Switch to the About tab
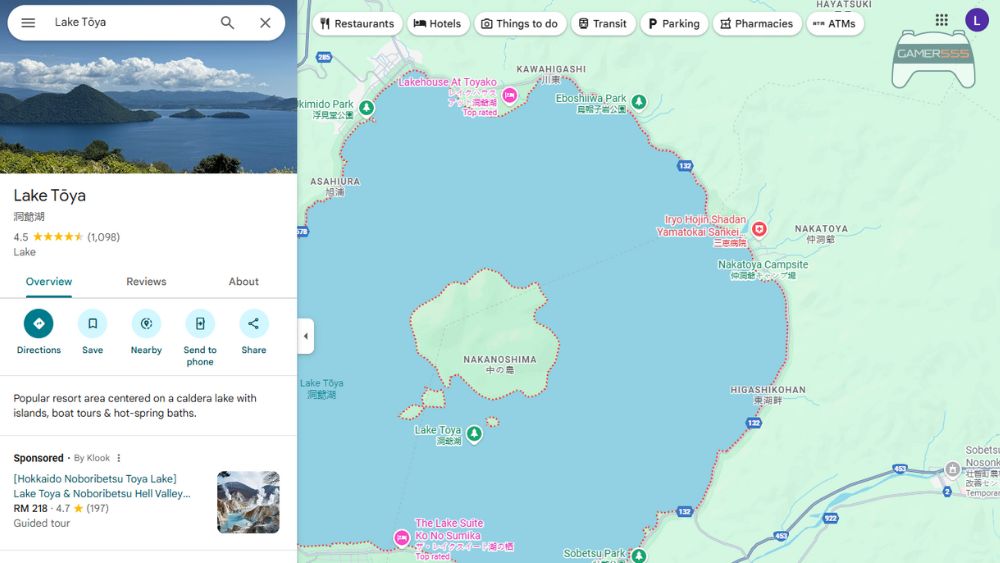The image size is (1000, 563). tap(243, 282)
